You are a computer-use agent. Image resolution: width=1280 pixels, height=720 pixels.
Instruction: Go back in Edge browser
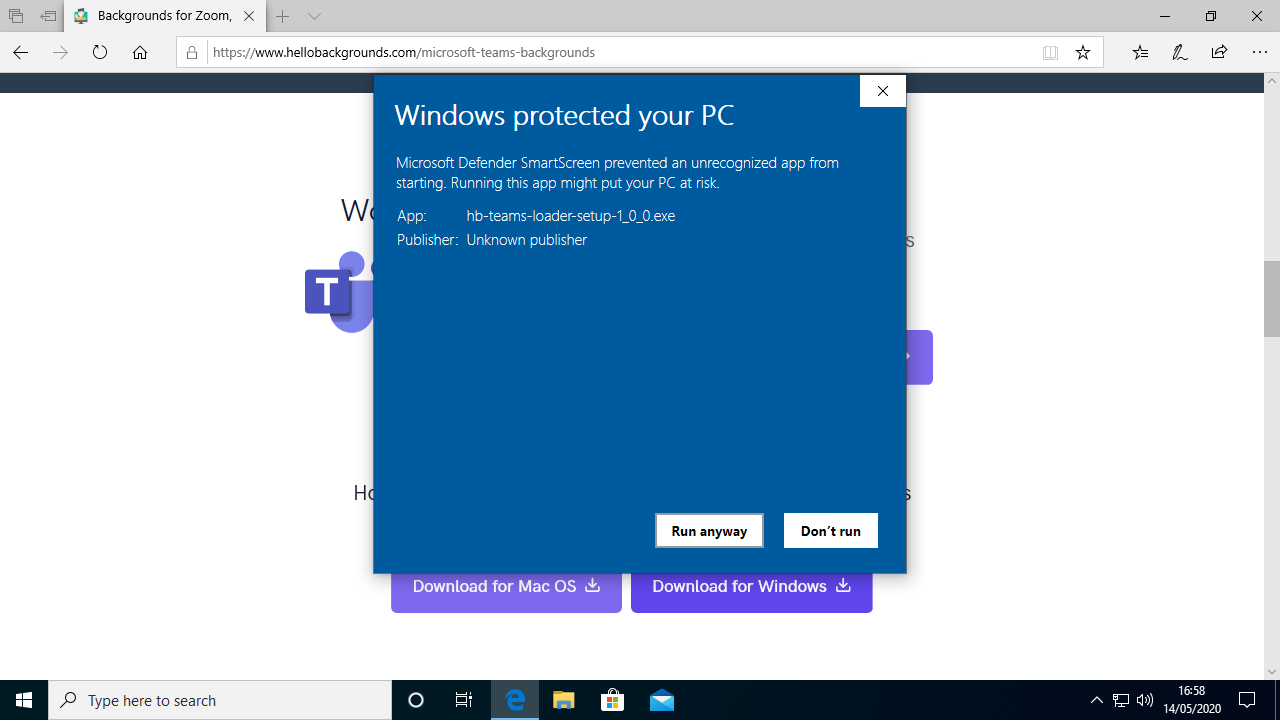pyautogui.click(x=21, y=53)
